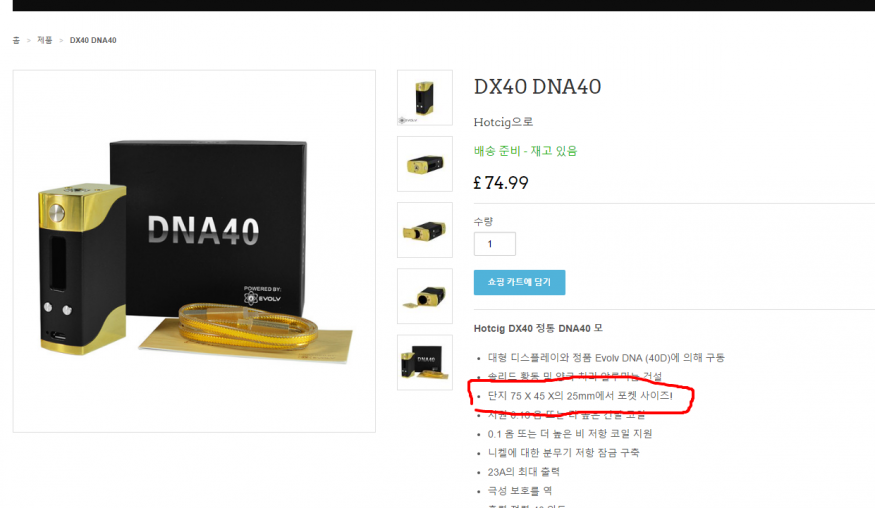Click the Hotcig DX40 description heading
The height and width of the screenshot is (508, 875).
(x=538, y=328)
